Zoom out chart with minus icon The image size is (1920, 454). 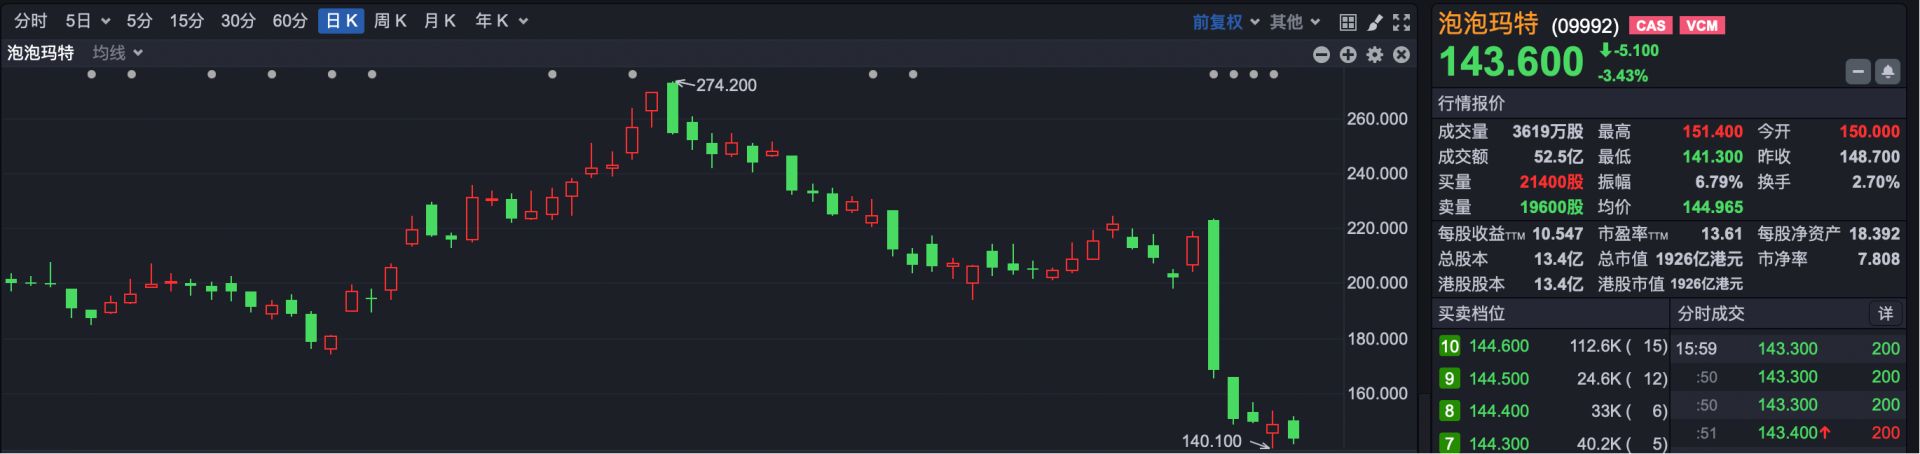pos(1321,55)
